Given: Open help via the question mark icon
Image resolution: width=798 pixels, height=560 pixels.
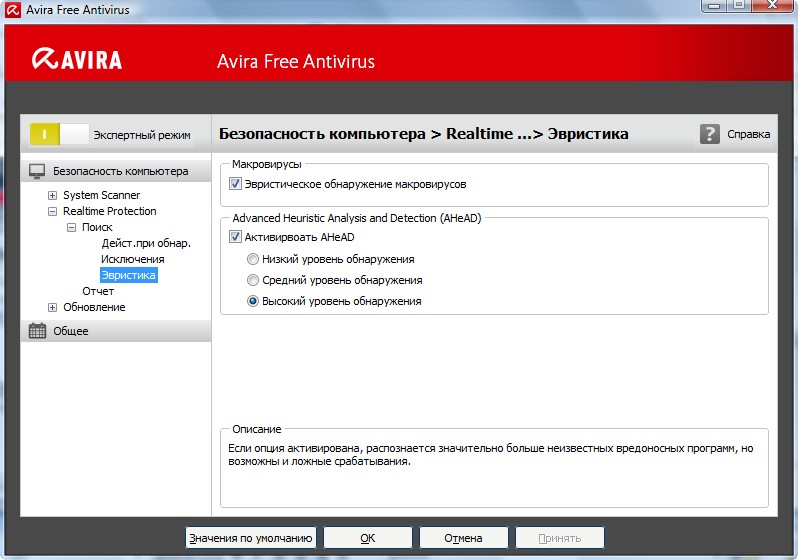Looking at the screenshot, I should click(x=709, y=134).
